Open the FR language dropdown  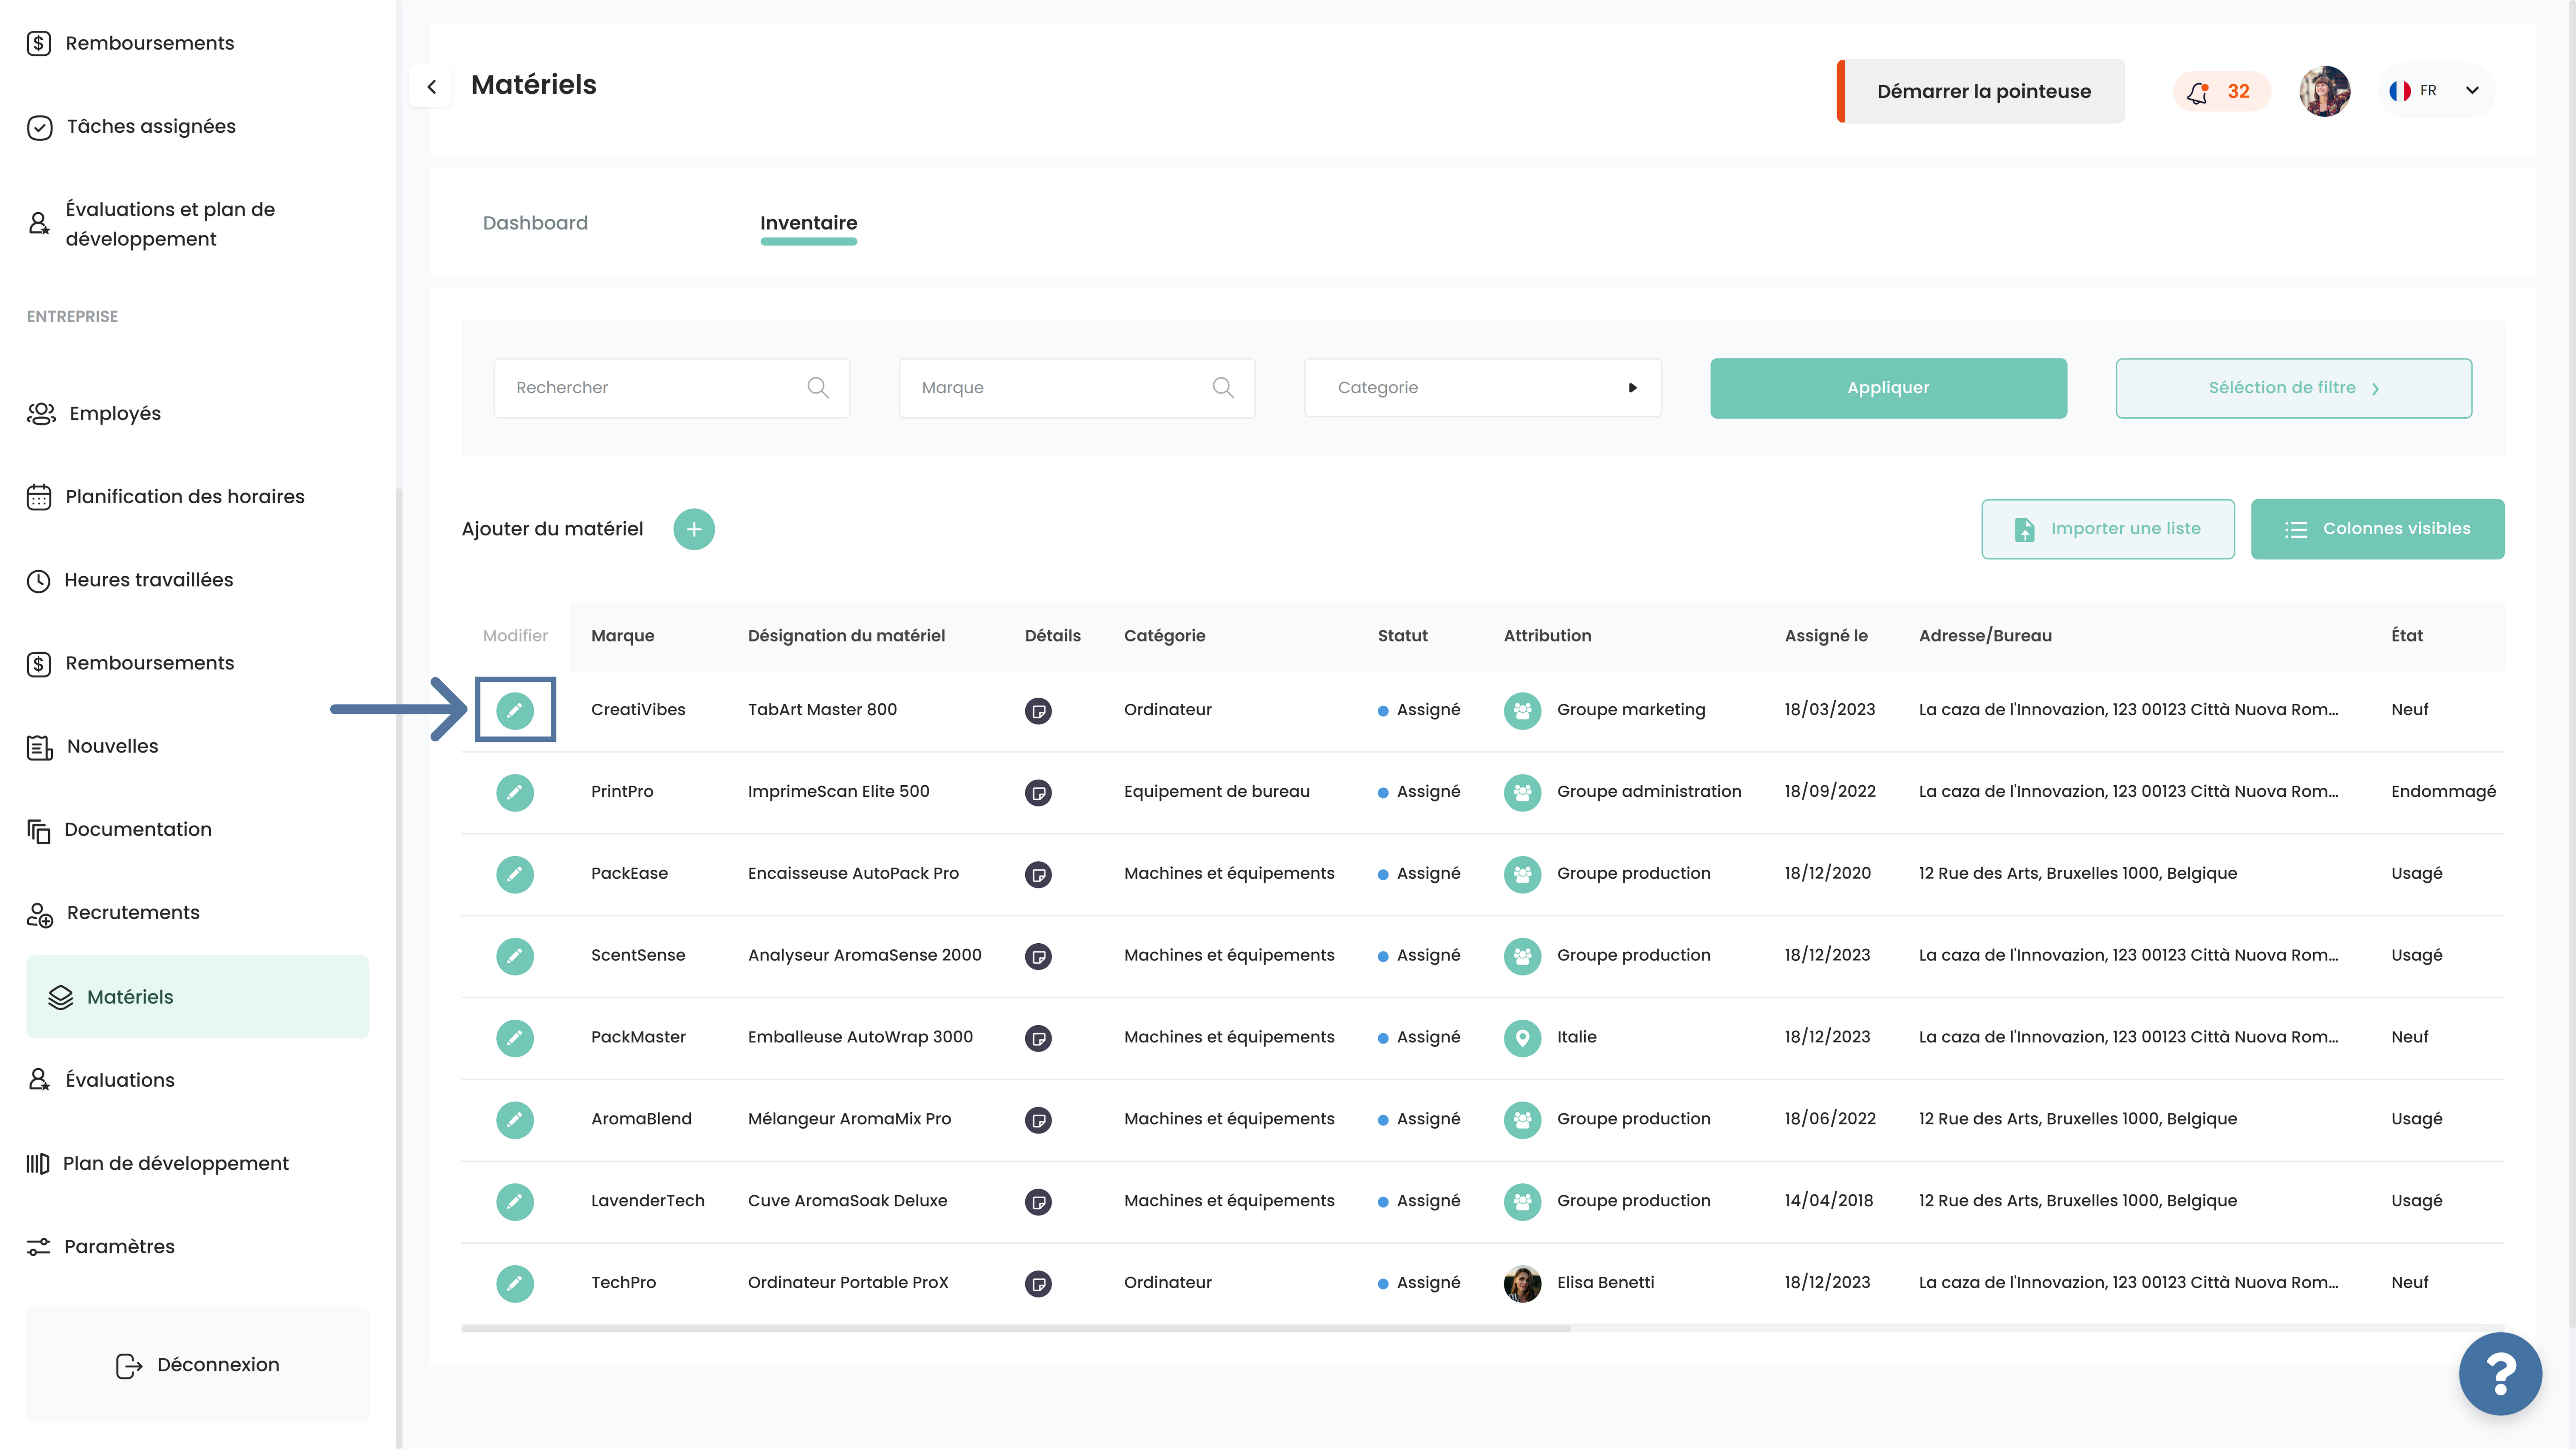pyautogui.click(x=2436, y=91)
